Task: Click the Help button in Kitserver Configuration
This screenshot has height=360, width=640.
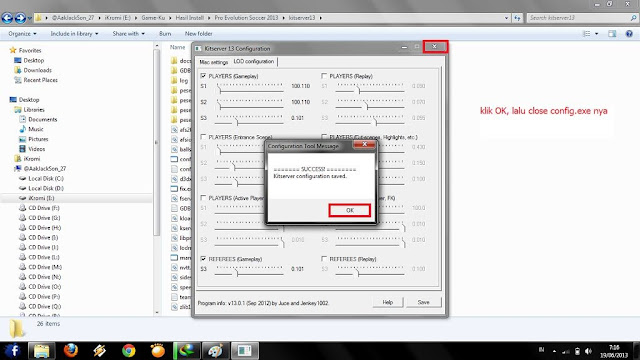Action: point(388,302)
